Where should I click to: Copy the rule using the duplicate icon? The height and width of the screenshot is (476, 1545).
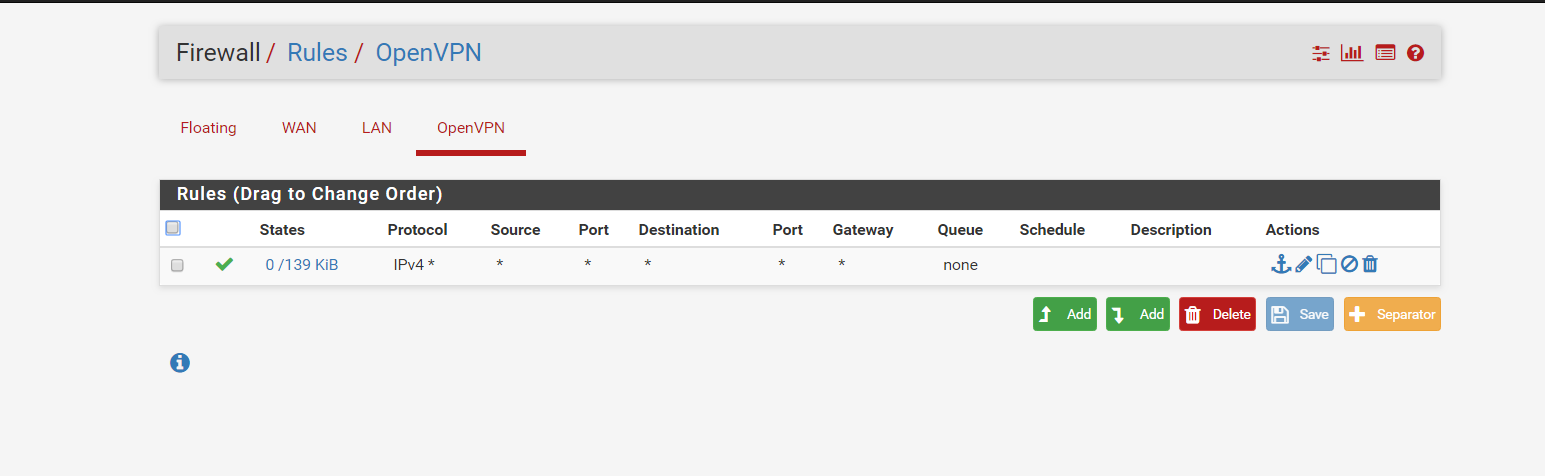[1326, 265]
